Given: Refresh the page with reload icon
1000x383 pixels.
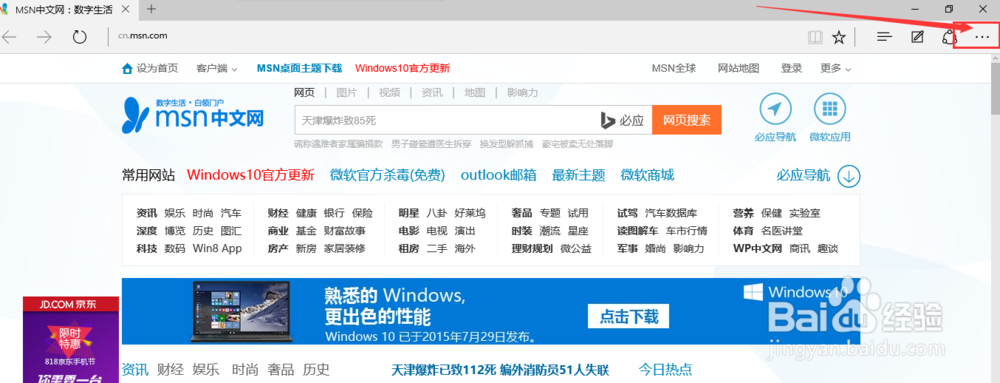Looking at the screenshot, I should [79, 36].
